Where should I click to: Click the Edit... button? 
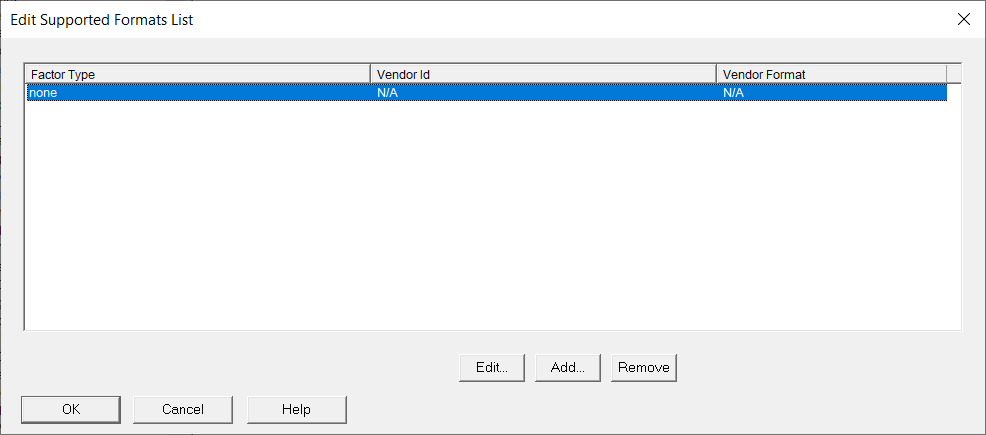[x=492, y=367]
